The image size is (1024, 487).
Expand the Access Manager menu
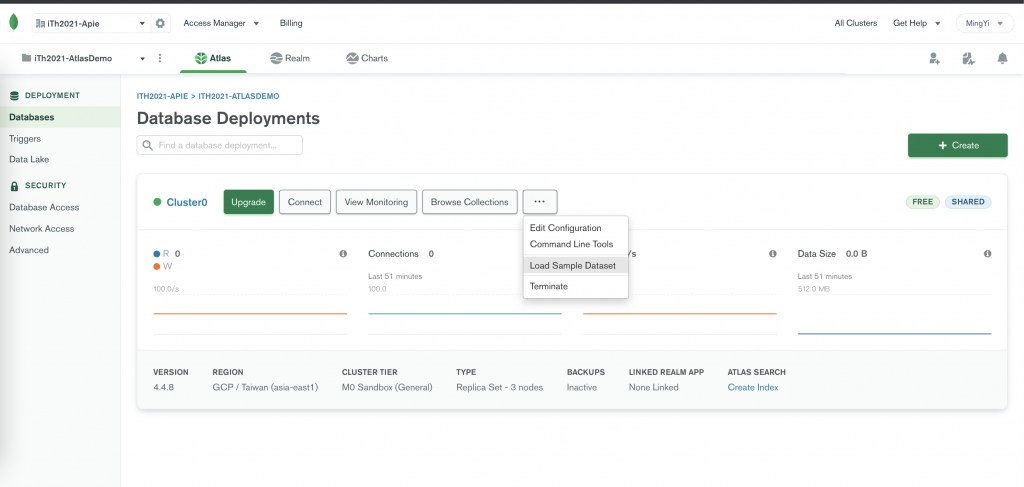tap(221, 24)
